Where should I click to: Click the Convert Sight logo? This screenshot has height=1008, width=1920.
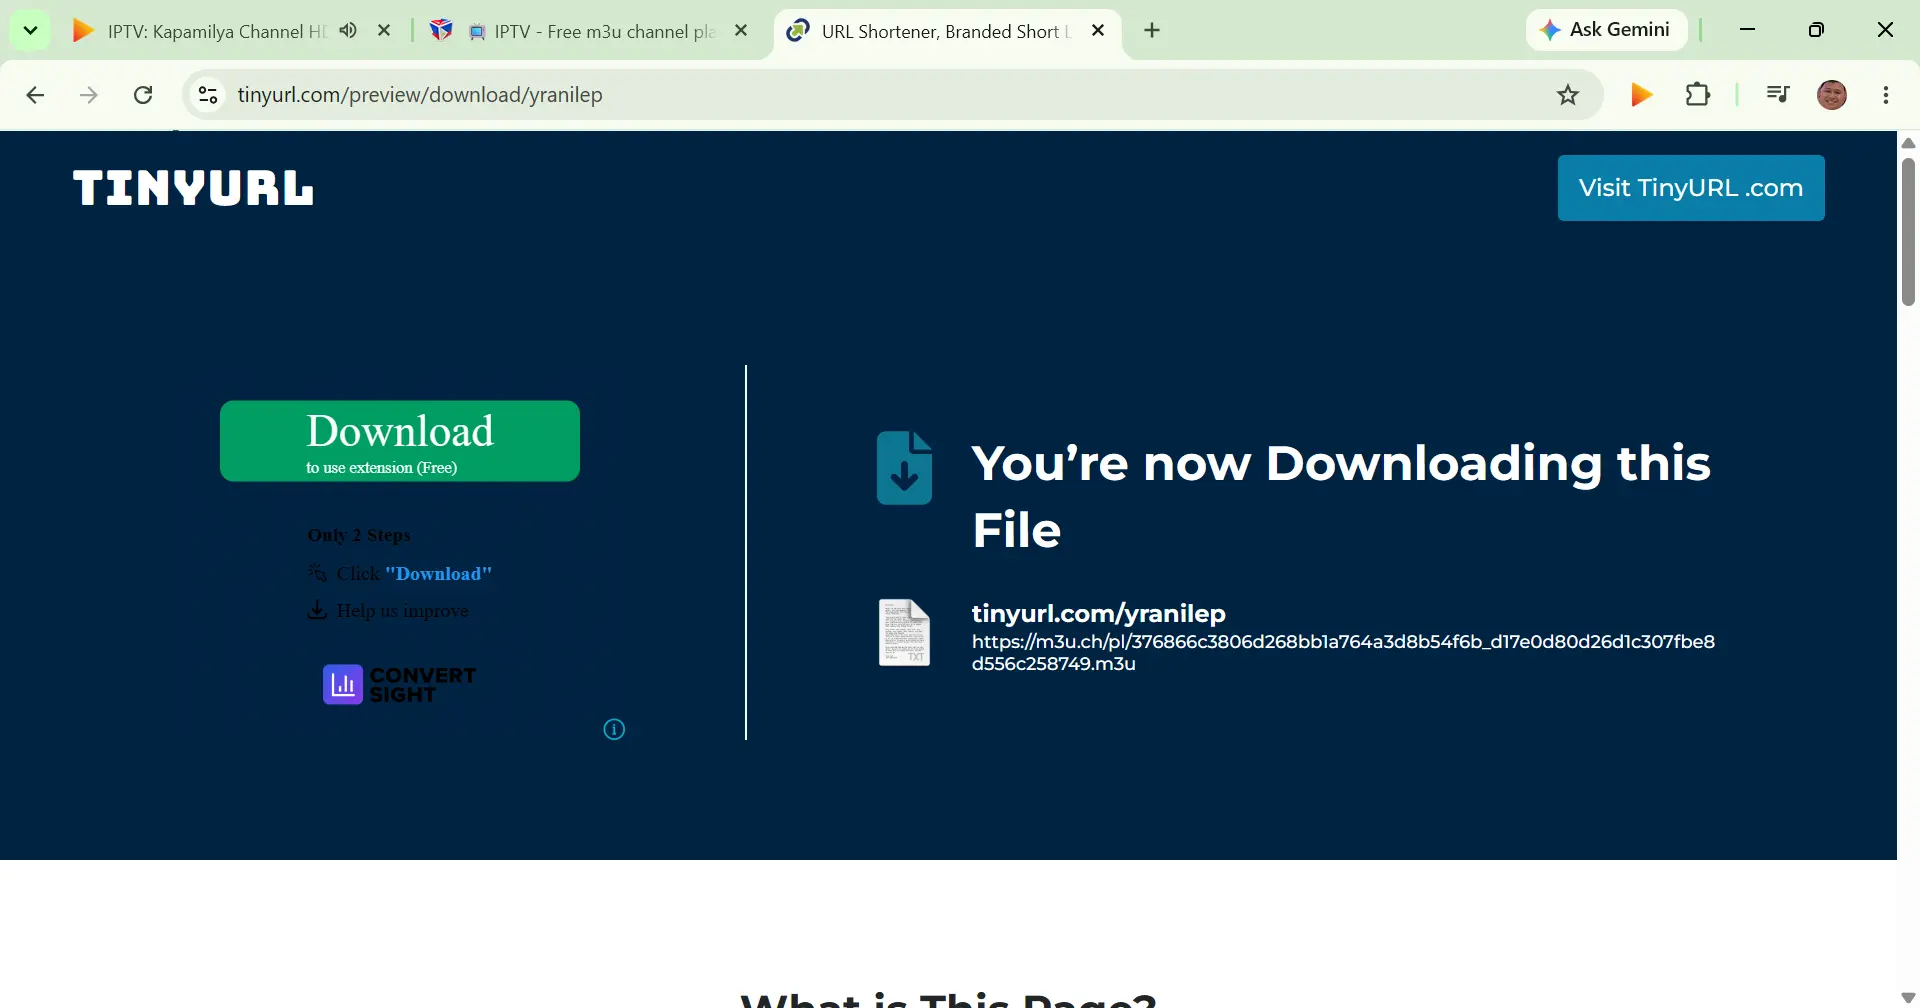[399, 685]
